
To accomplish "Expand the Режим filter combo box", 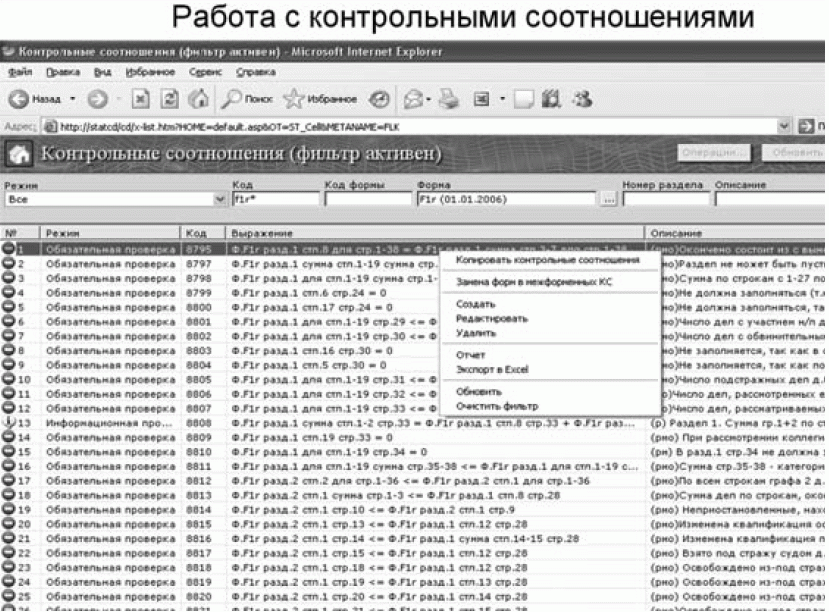I will click(x=220, y=199).
